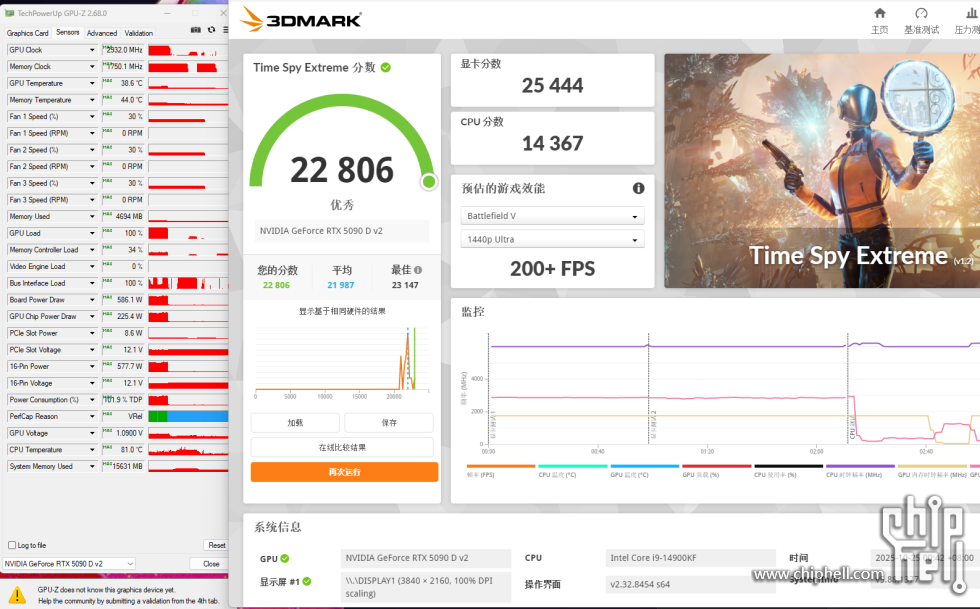This screenshot has height=609, width=980.
Task: Expand Bus Interface Load sensor dropdown
Action: point(92,283)
